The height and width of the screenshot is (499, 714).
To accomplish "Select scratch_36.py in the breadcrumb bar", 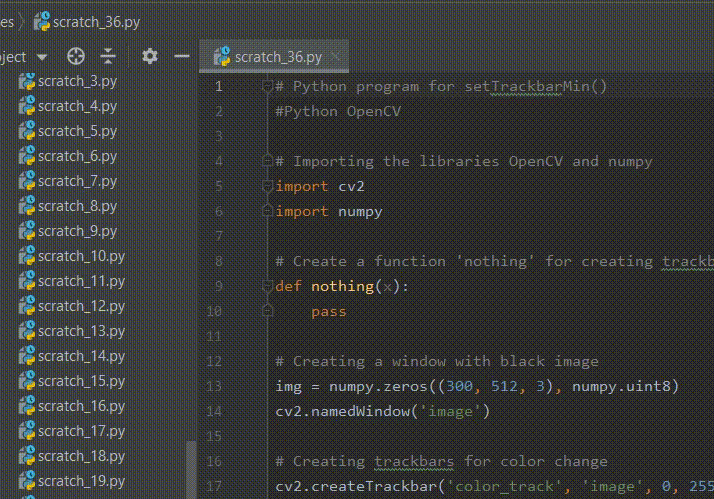I will pyautogui.click(x=96, y=20).
